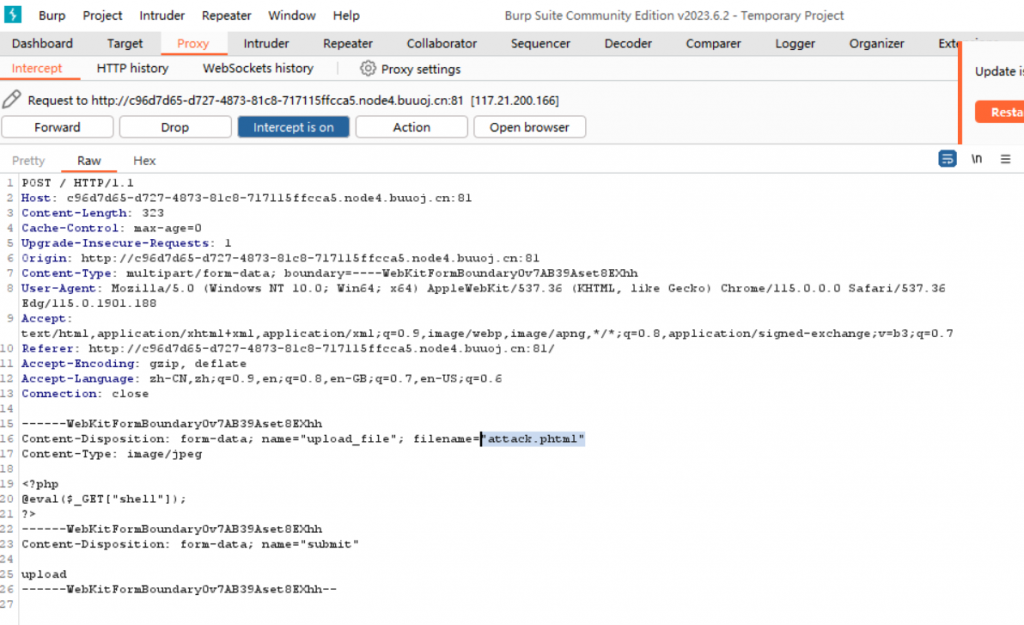The height and width of the screenshot is (625, 1024).
Task: Switch to the Target tab
Action: pos(125,44)
